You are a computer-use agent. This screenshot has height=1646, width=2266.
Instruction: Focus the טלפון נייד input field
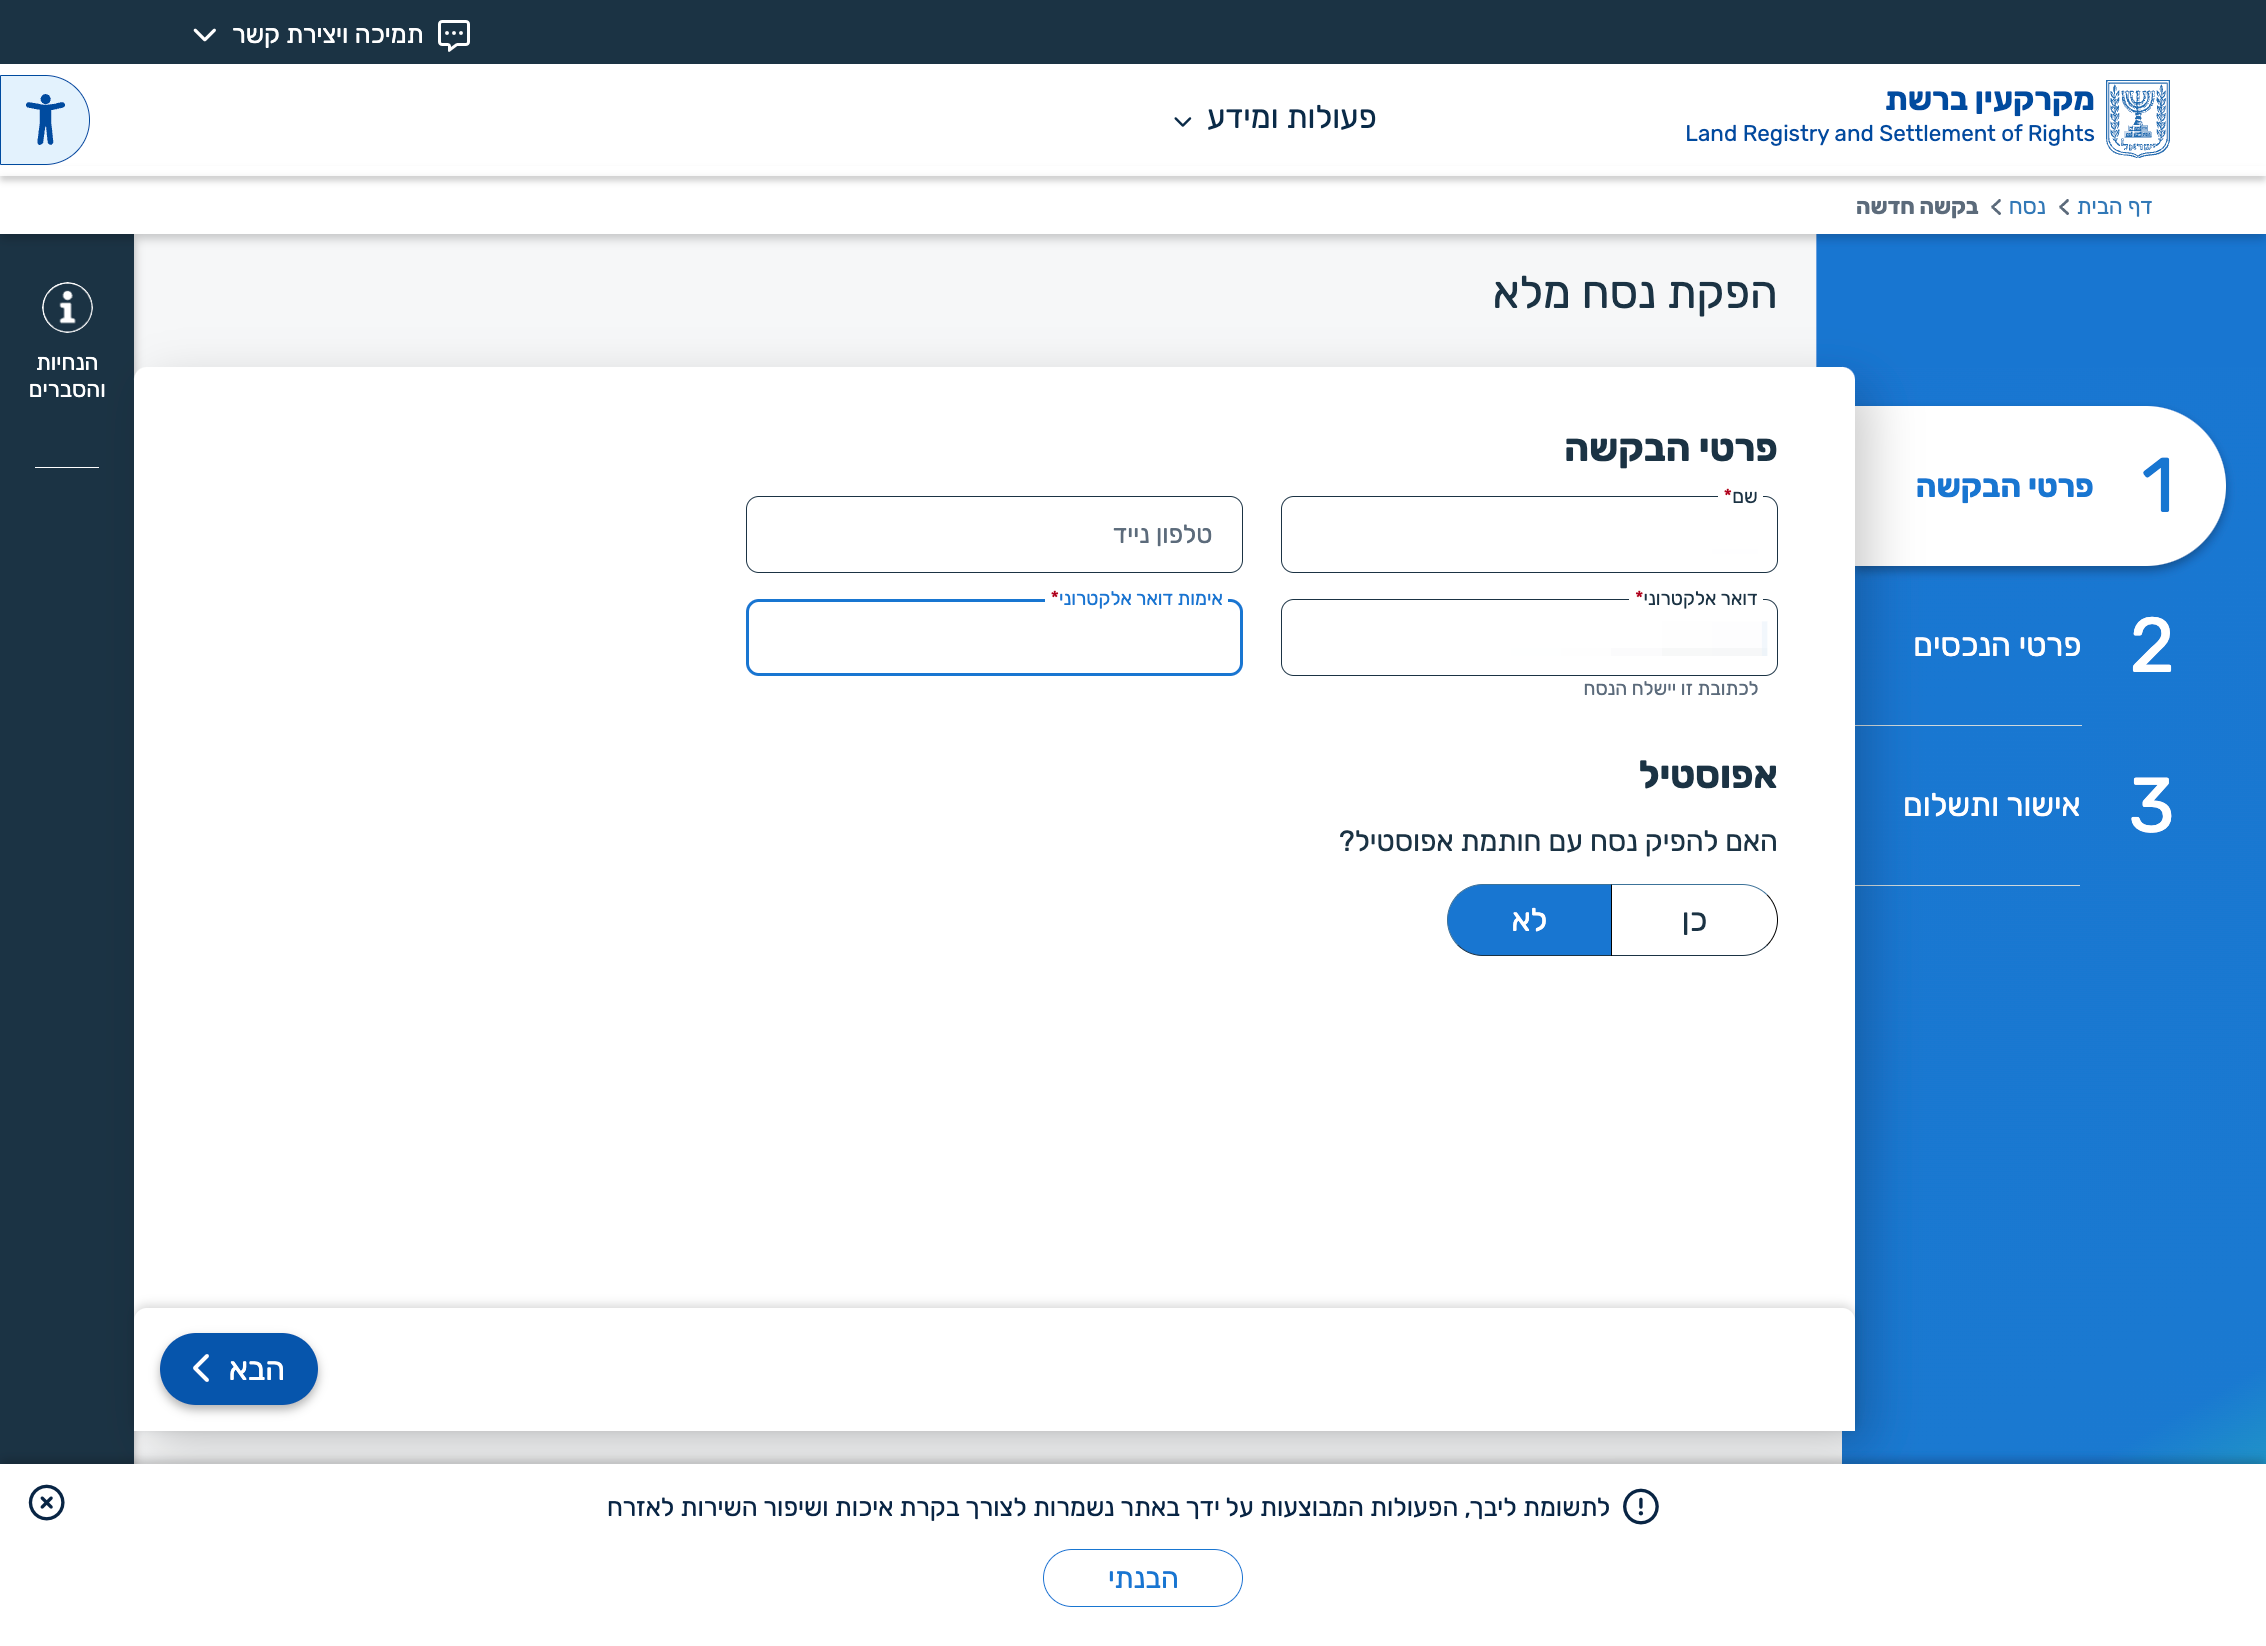[x=994, y=535]
